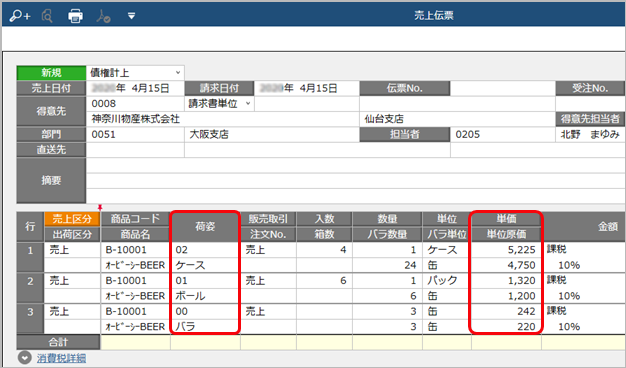
Task: Click the 大阪支店 department name
Action: [209, 135]
